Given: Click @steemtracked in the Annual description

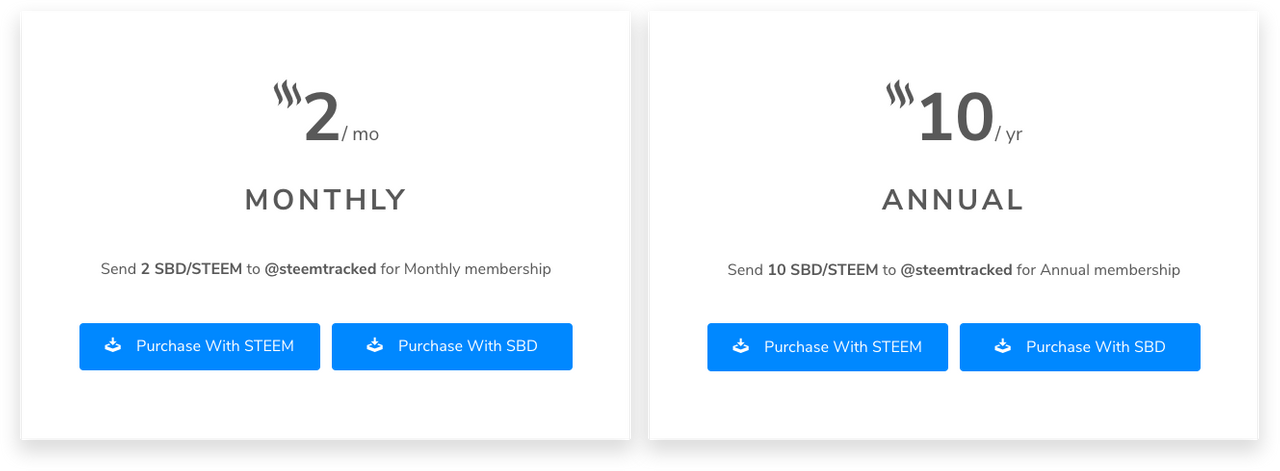Looking at the screenshot, I should point(956,270).
